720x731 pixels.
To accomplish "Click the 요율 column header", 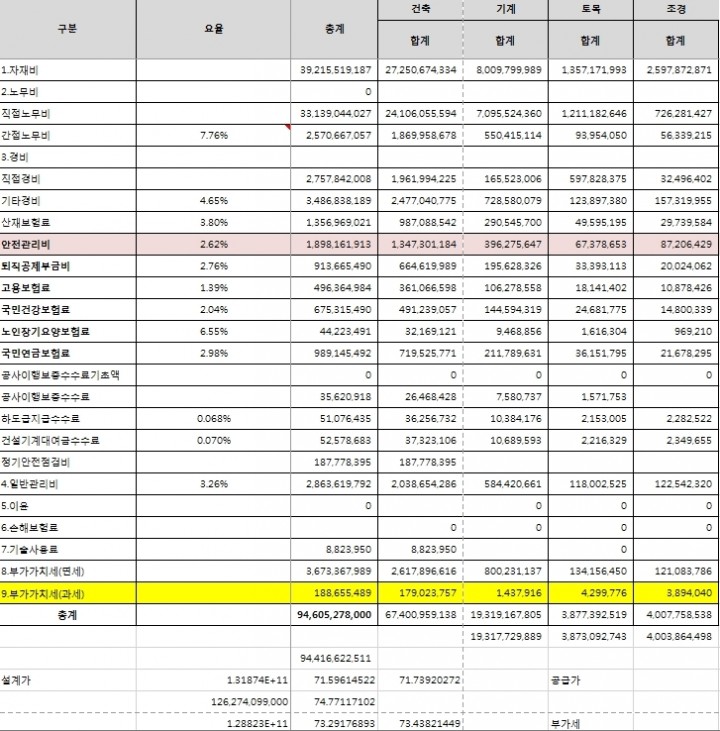I will point(214,29).
